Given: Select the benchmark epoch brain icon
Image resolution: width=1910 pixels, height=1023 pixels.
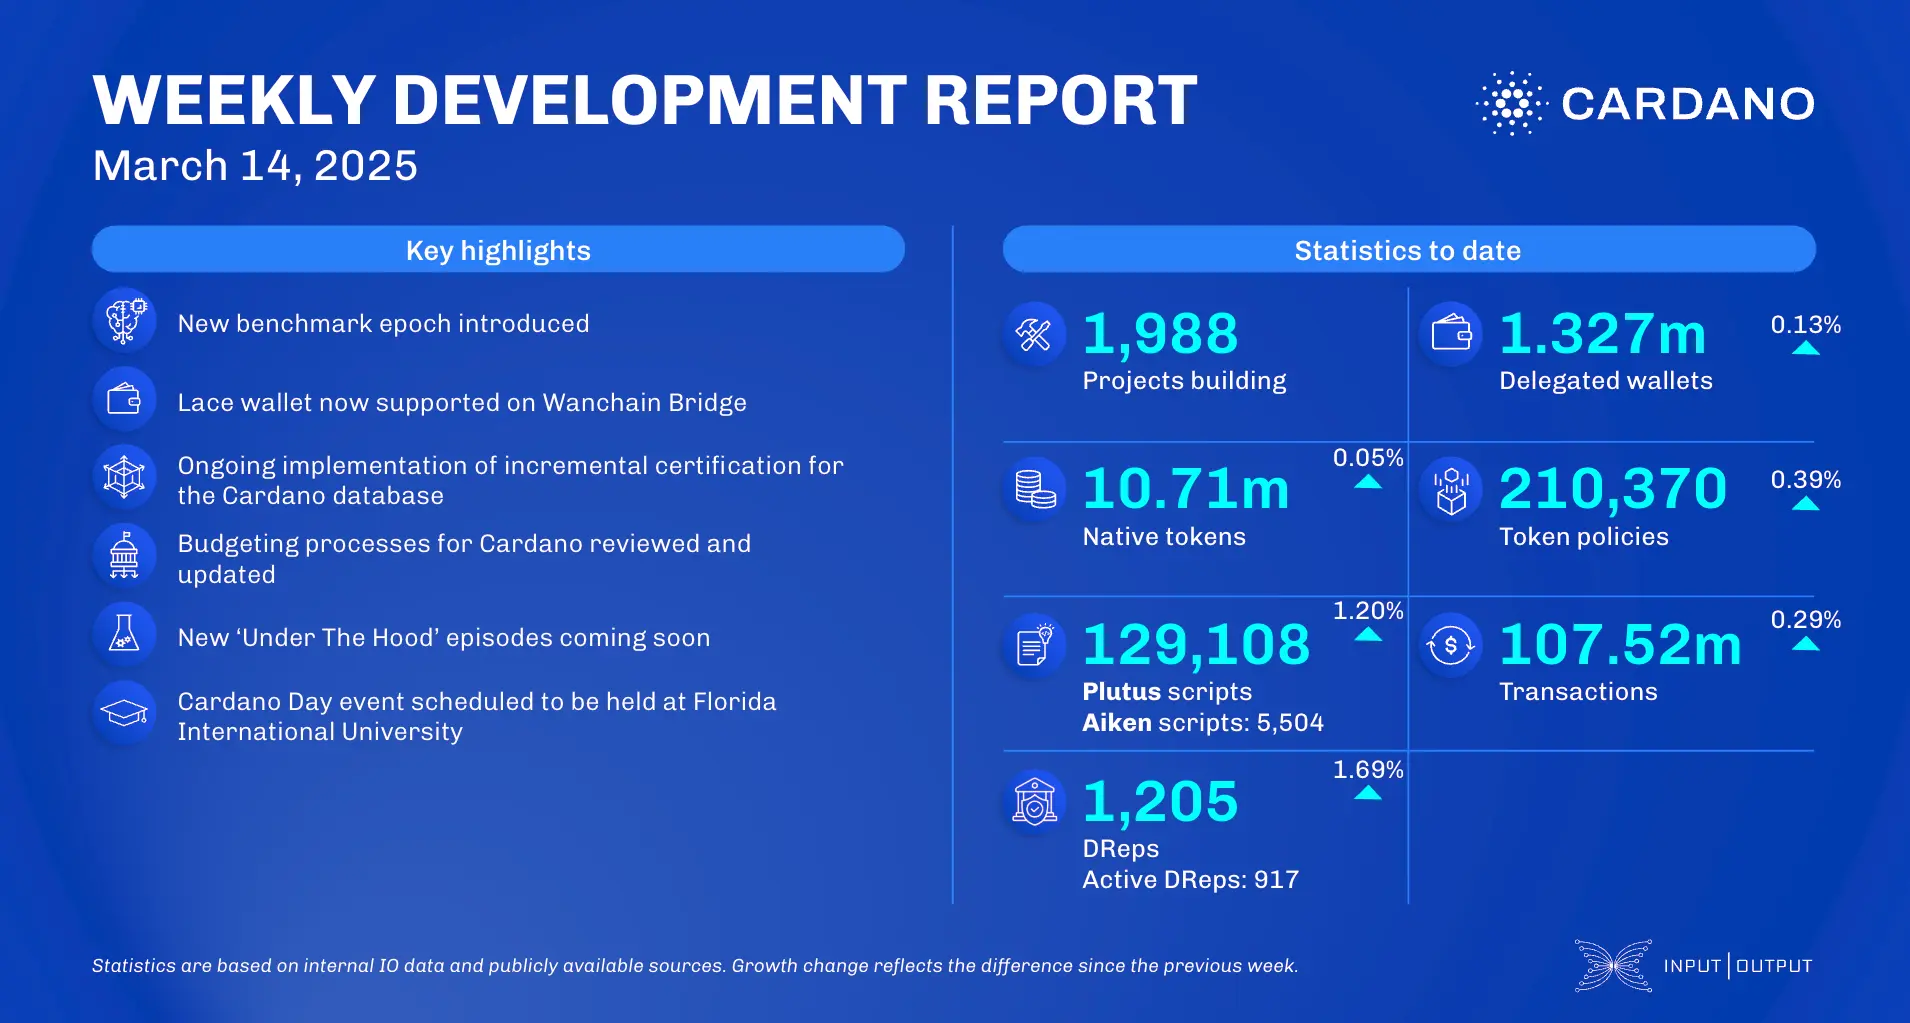Looking at the screenshot, I should pyautogui.click(x=124, y=320).
